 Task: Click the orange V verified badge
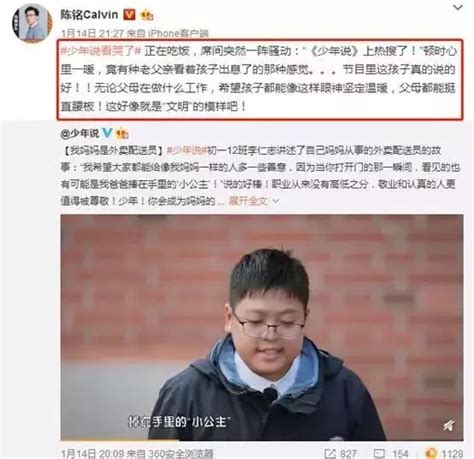pyautogui.click(x=130, y=14)
